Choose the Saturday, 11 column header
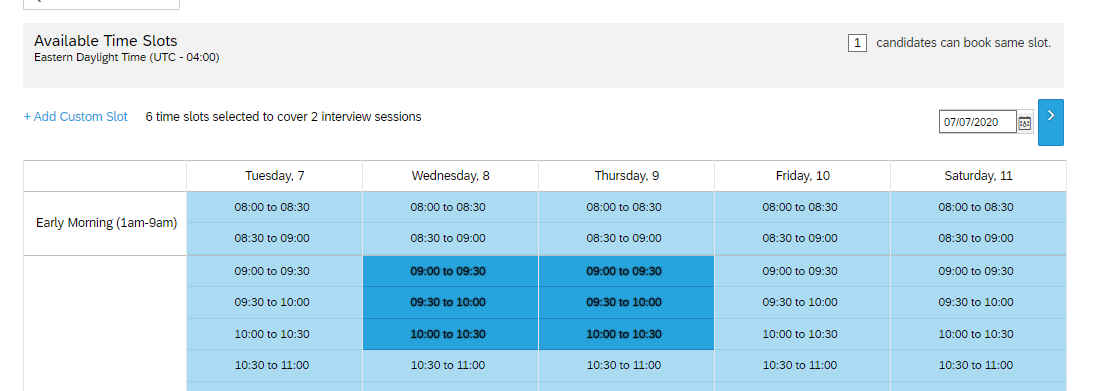This screenshot has height=391, width=1111. [978, 176]
